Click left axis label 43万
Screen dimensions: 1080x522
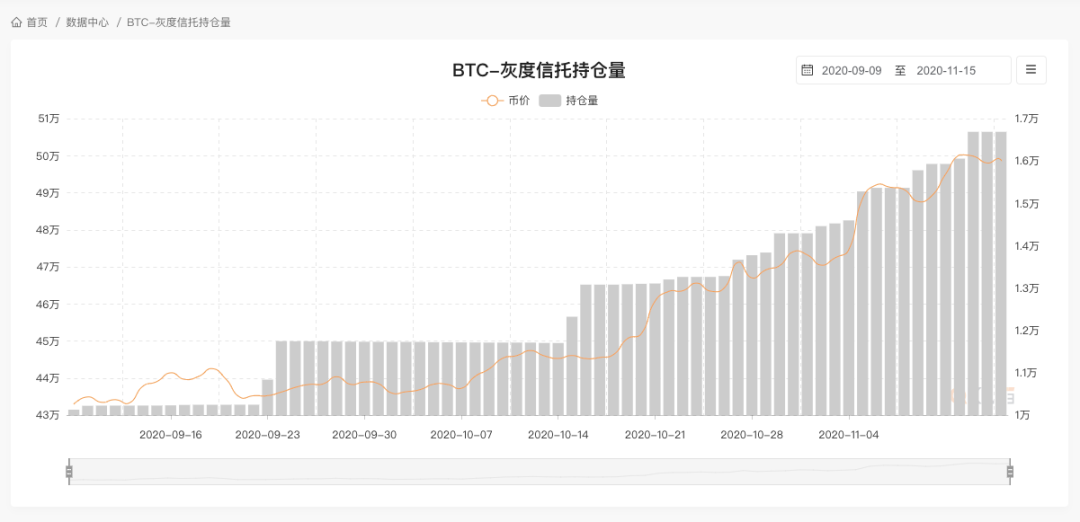48,415
